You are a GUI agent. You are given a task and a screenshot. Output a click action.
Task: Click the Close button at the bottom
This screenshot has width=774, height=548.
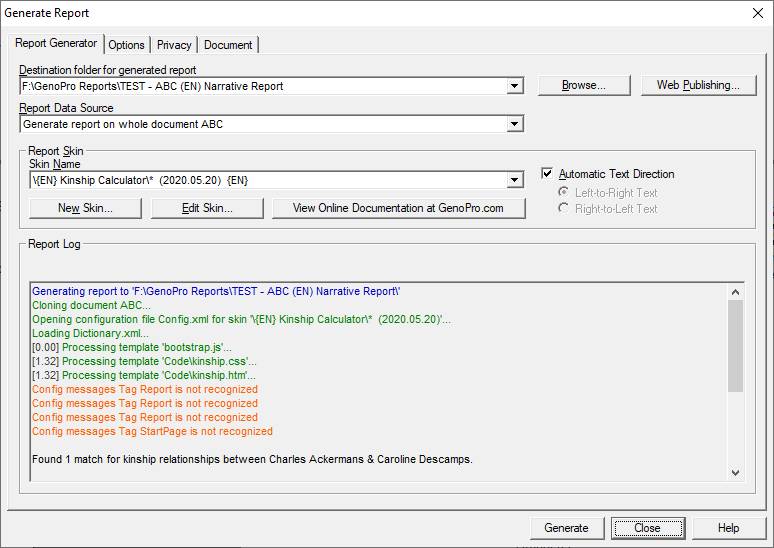coord(648,528)
